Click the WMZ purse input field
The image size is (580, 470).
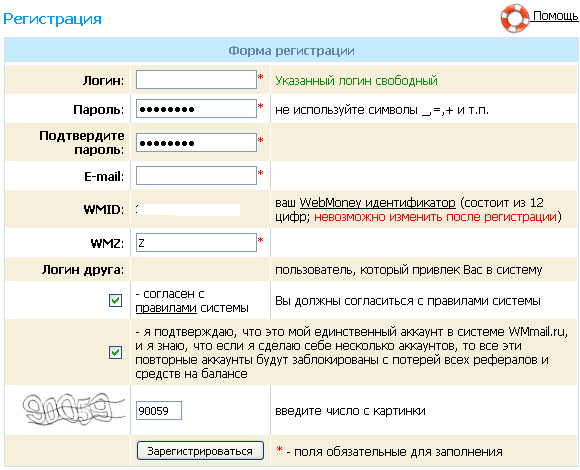[x=196, y=243]
